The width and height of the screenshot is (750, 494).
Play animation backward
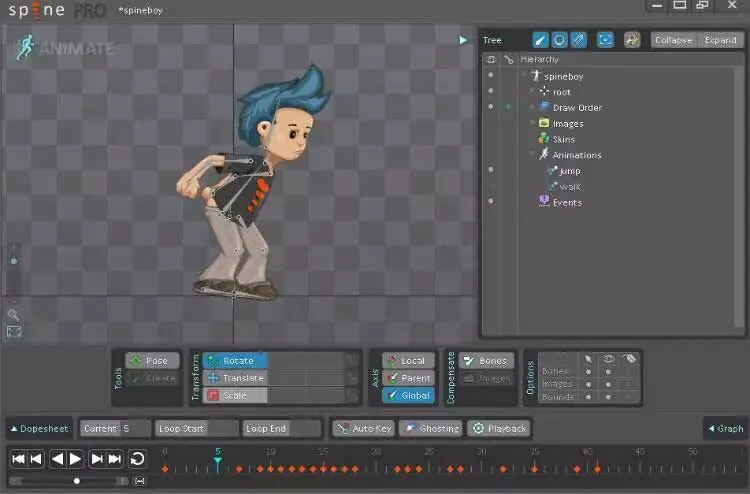57,459
